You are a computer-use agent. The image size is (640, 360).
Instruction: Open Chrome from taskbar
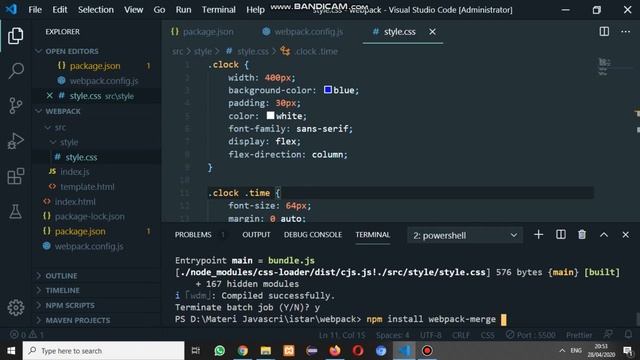pyautogui.click(x=243, y=351)
